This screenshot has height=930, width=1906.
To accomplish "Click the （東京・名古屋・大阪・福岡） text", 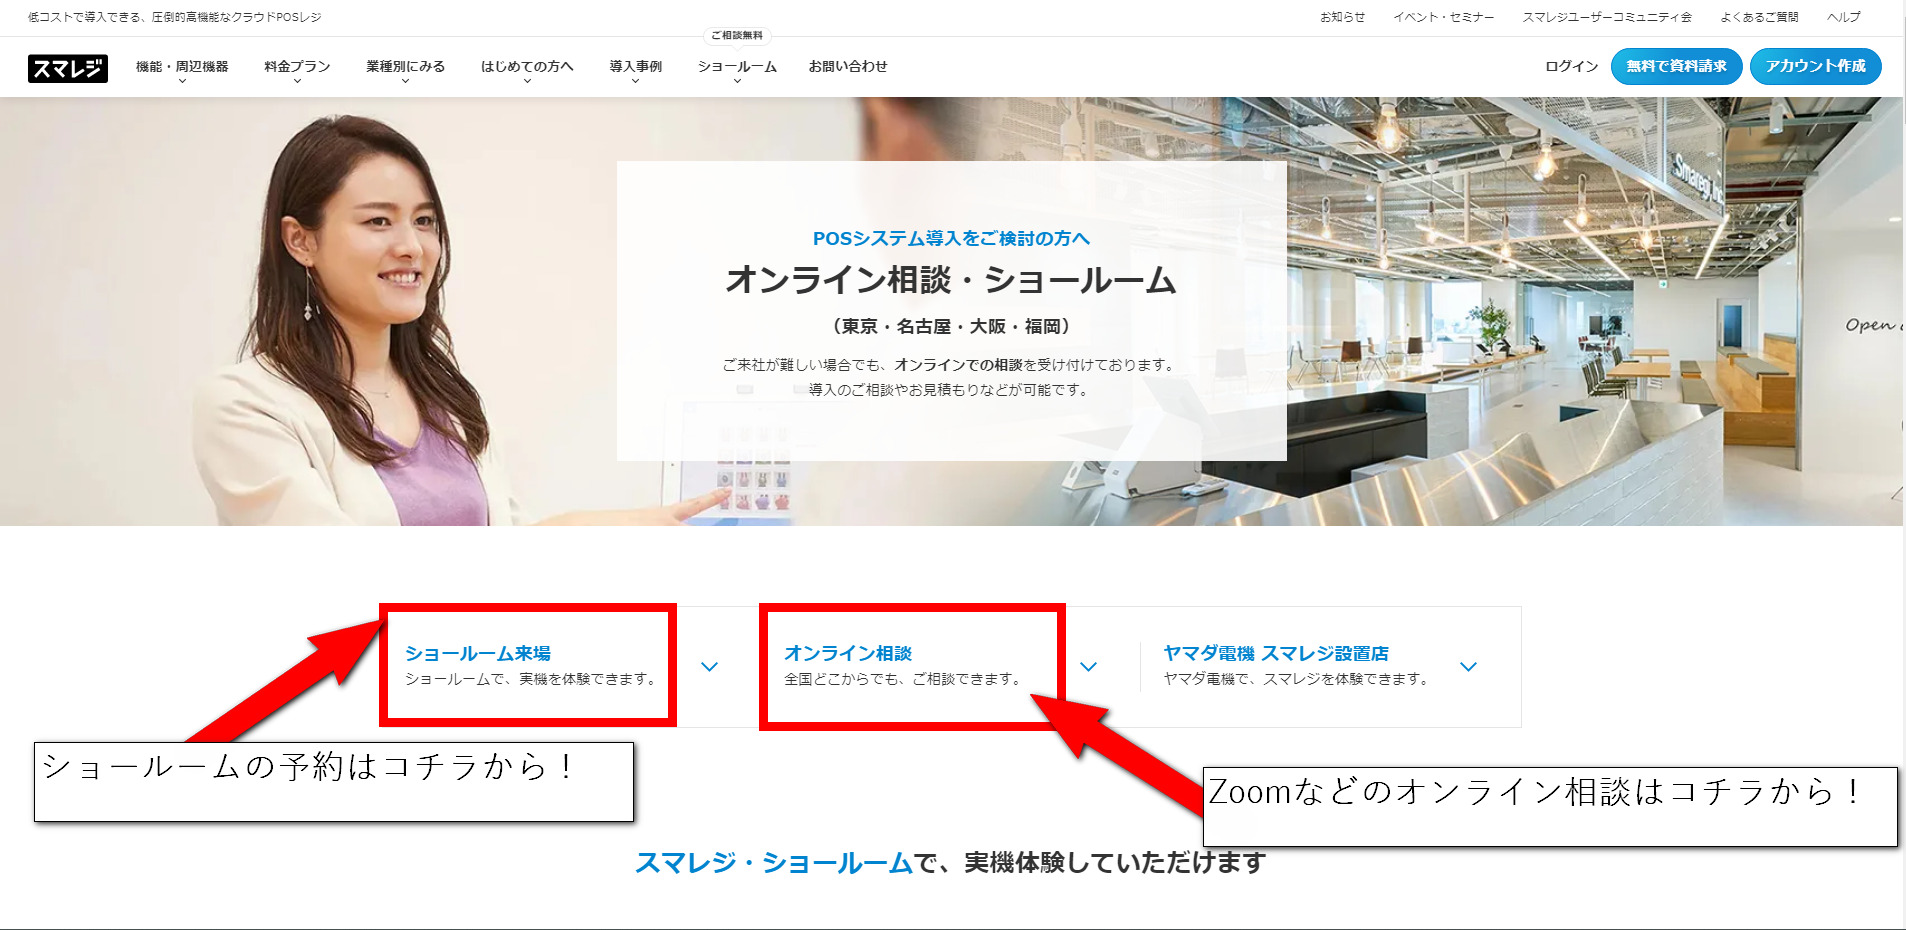I will point(951,326).
